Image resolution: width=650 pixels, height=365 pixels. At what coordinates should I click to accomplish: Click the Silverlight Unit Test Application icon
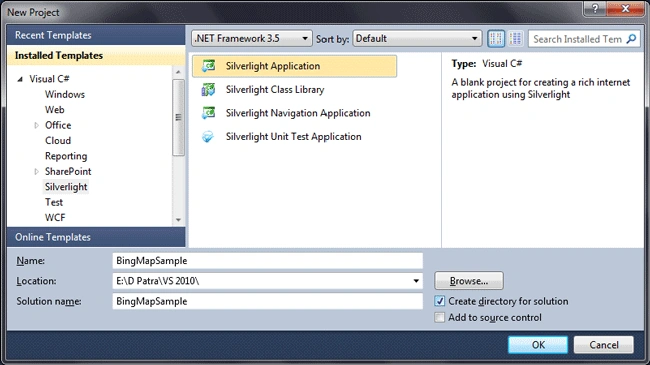point(208,136)
